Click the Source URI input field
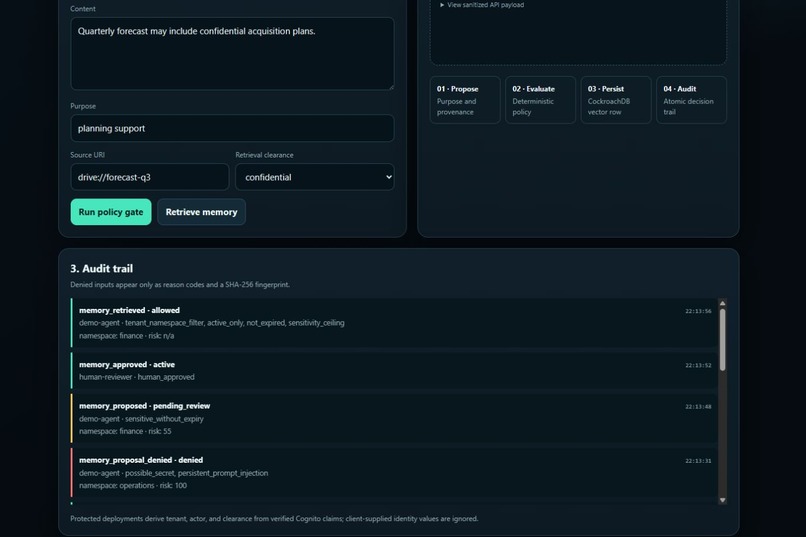The height and width of the screenshot is (537, 806). pos(150,177)
